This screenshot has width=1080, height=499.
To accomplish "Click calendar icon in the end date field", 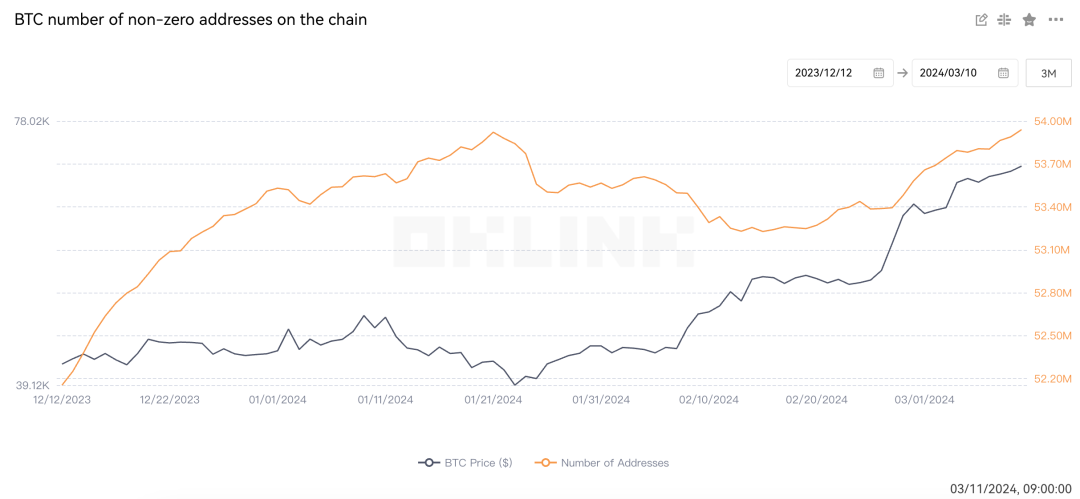I will (x=1003, y=73).
